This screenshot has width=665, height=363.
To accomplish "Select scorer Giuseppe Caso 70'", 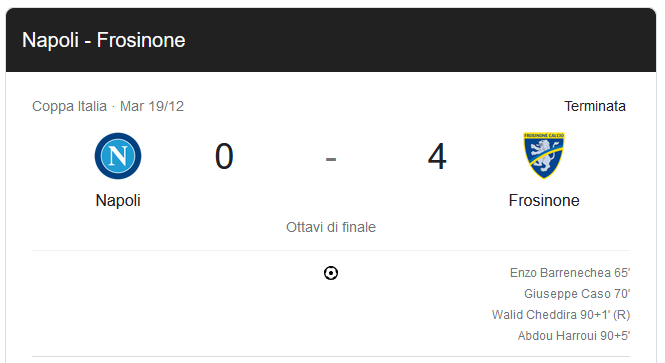I will [x=577, y=293].
